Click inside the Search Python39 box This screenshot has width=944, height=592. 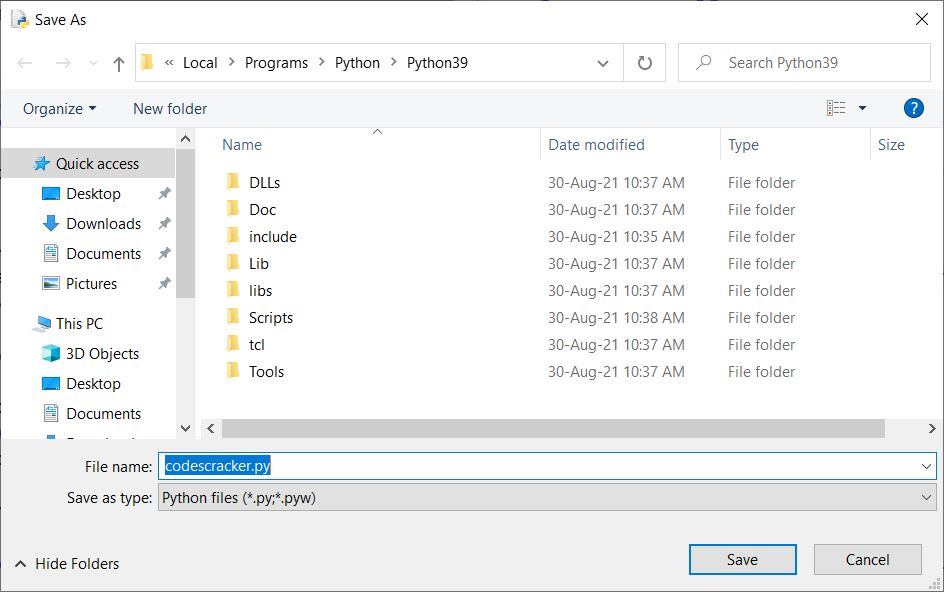click(x=803, y=62)
